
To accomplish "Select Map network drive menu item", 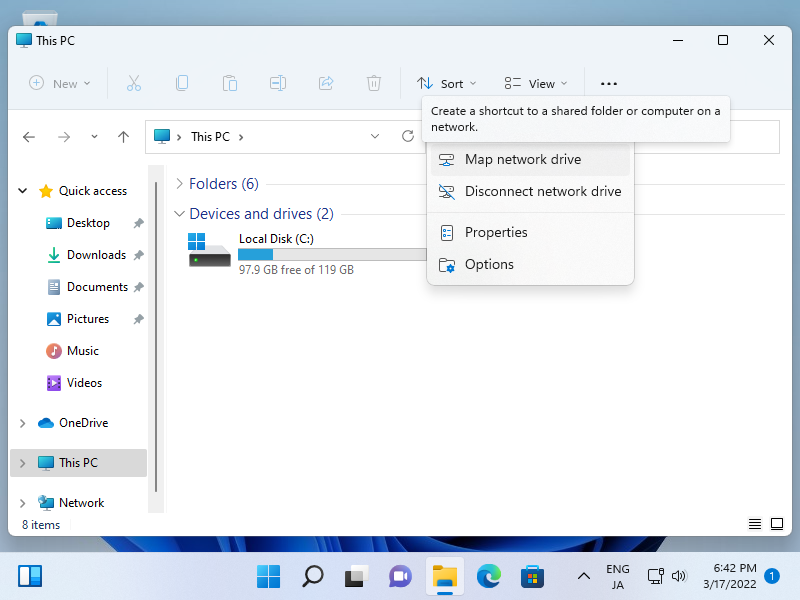I will pyautogui.click(x=522, y=160).
